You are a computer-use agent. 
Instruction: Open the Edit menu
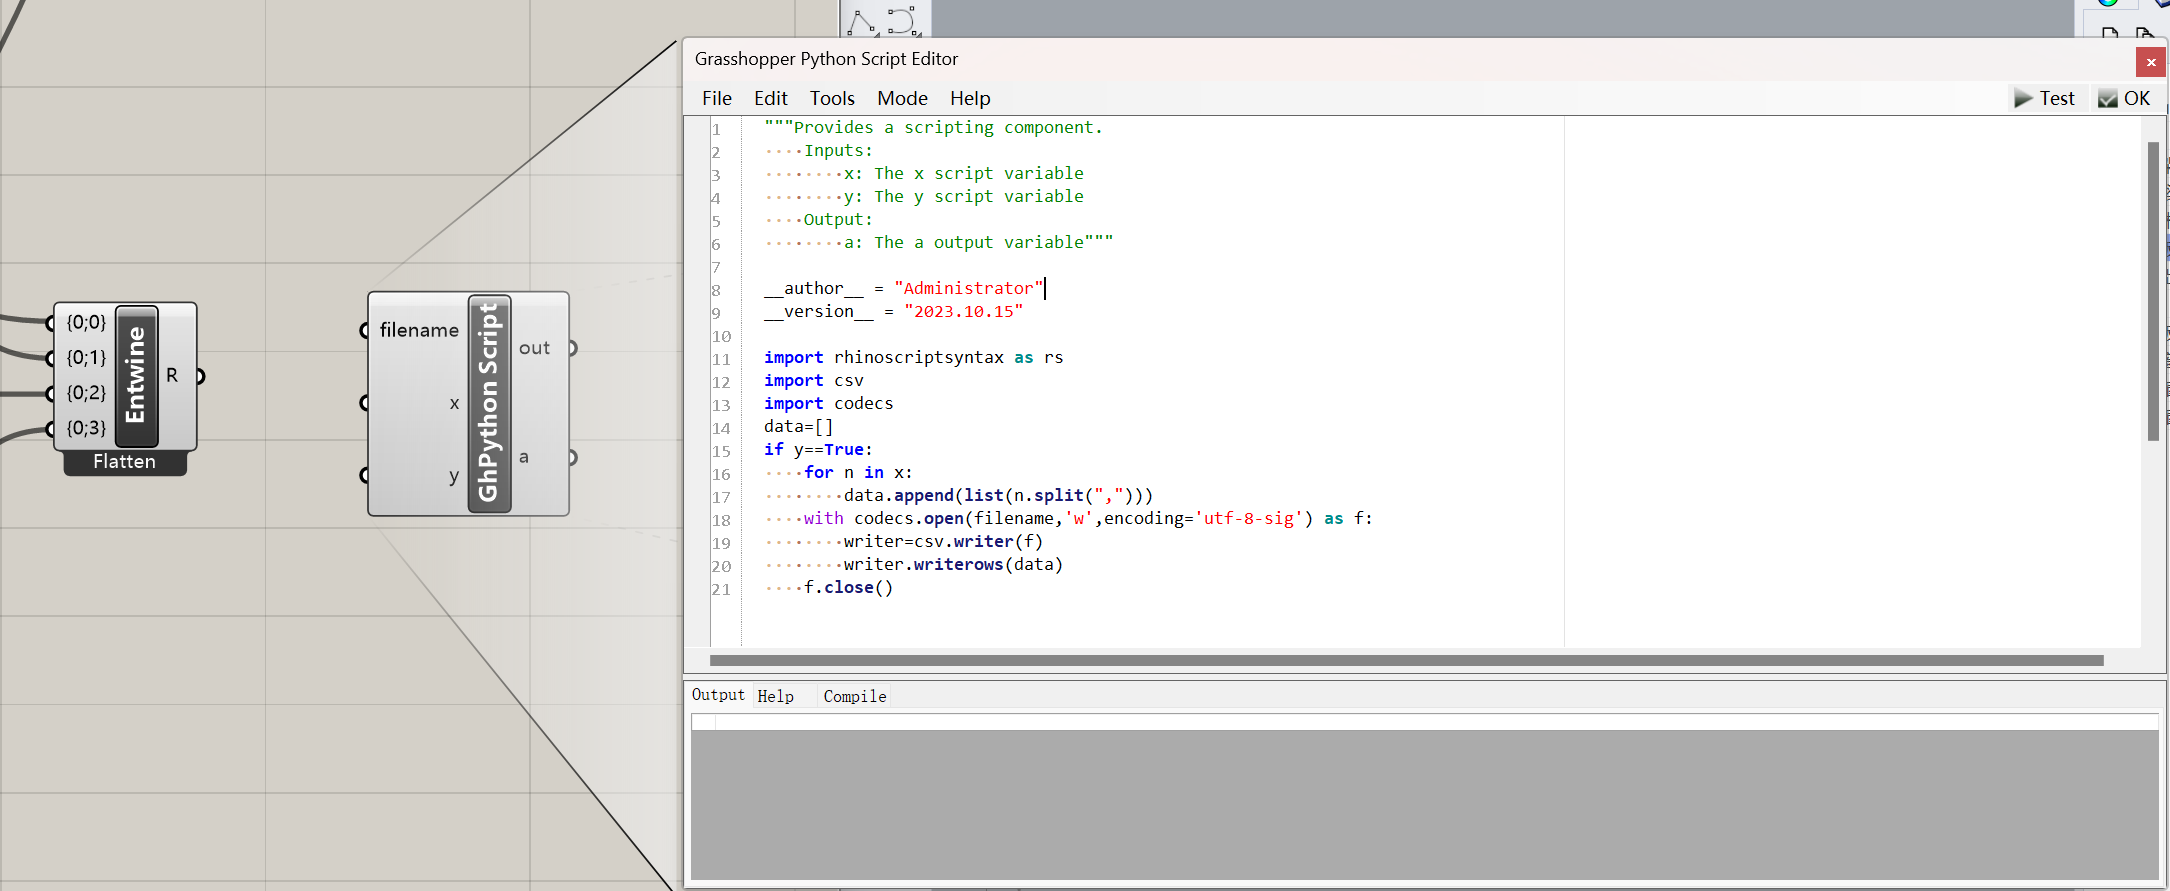pos(771,98)
